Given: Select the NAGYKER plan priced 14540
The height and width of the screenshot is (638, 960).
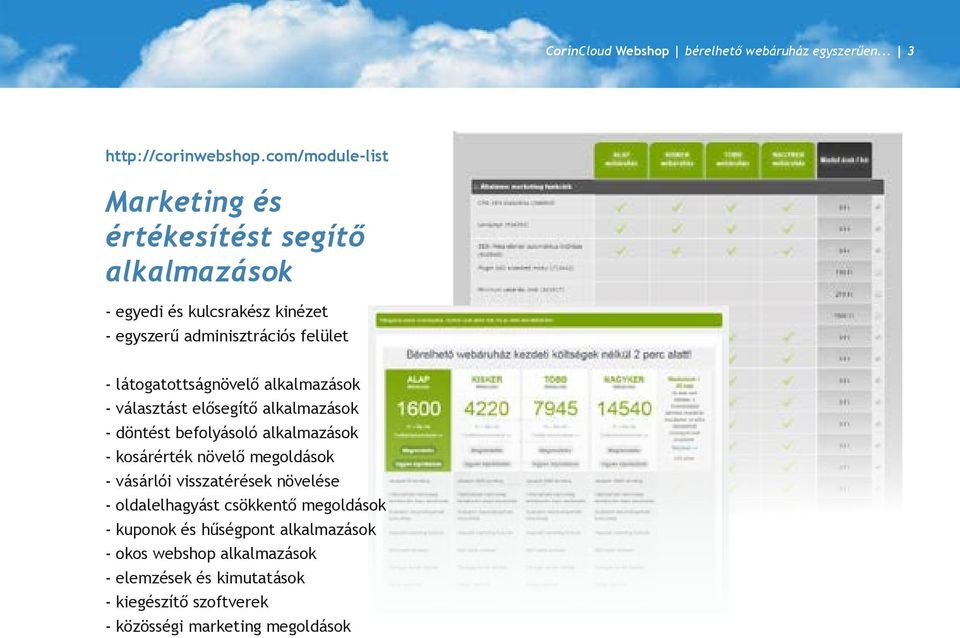Looking at the screenshot, I should click(624, 420).
